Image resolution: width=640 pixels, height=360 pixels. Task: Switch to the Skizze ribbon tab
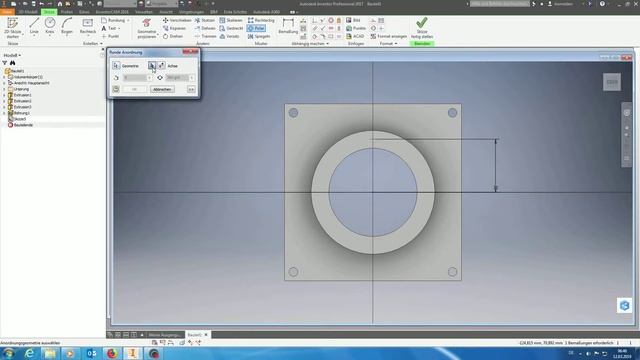49,12
